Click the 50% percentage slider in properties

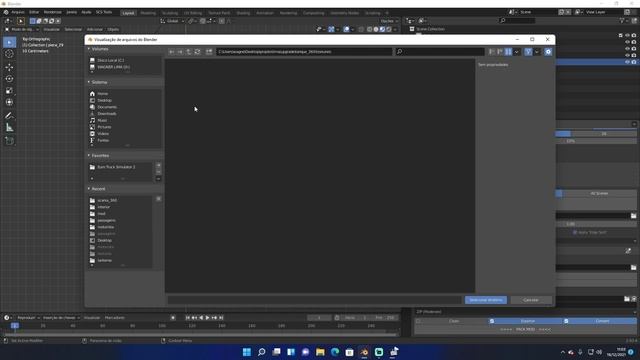point(596,141)
